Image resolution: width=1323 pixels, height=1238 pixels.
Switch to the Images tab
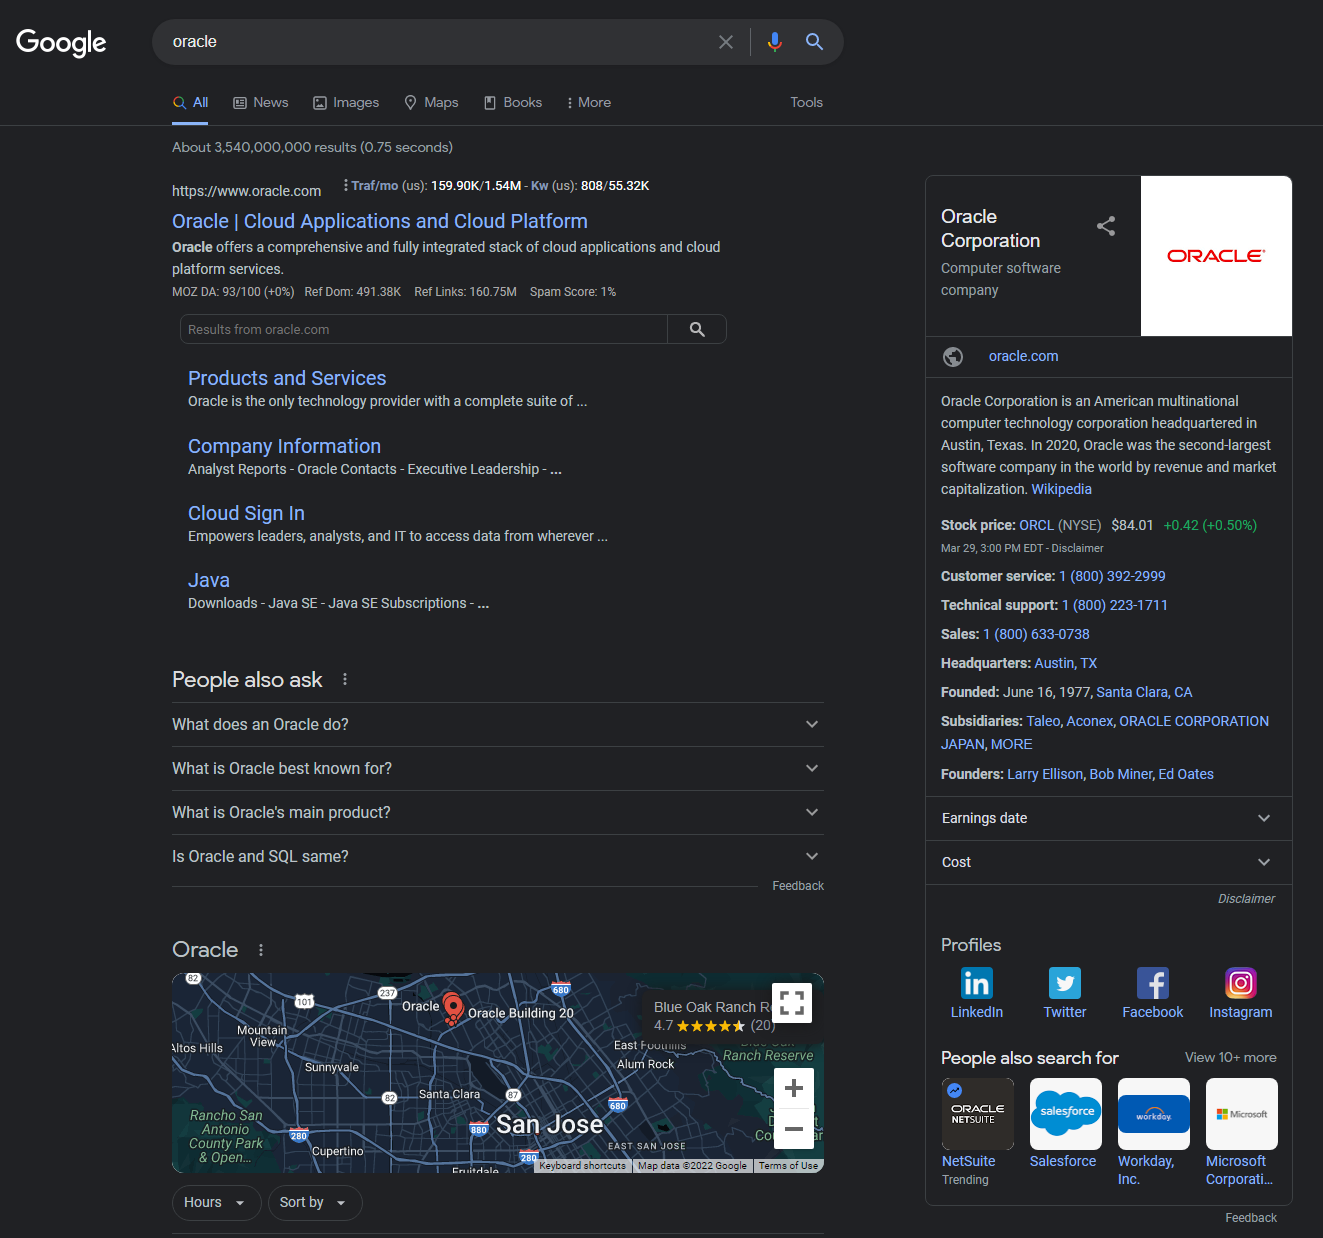346,102
